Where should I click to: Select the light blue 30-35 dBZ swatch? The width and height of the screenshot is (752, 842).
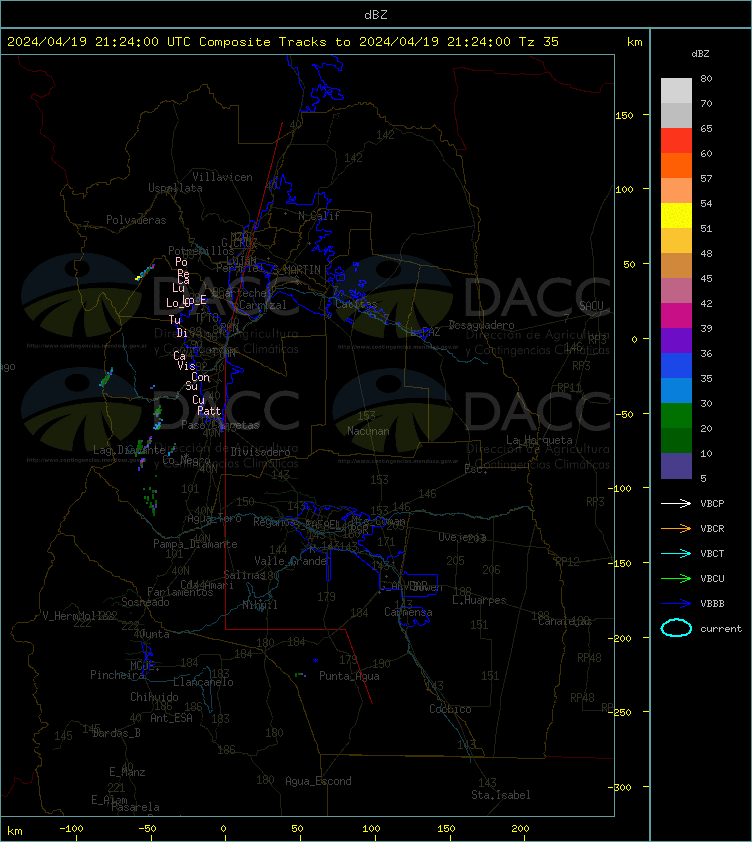click(676, 390)
